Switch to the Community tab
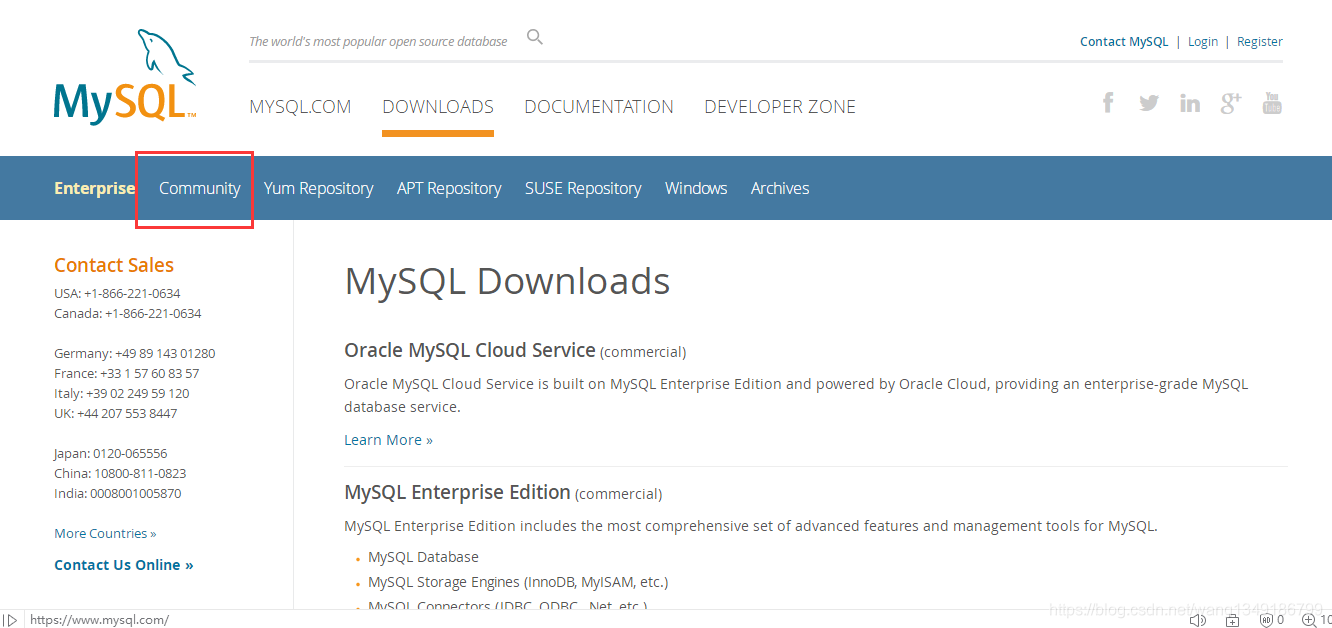 (x=200, y=188)
